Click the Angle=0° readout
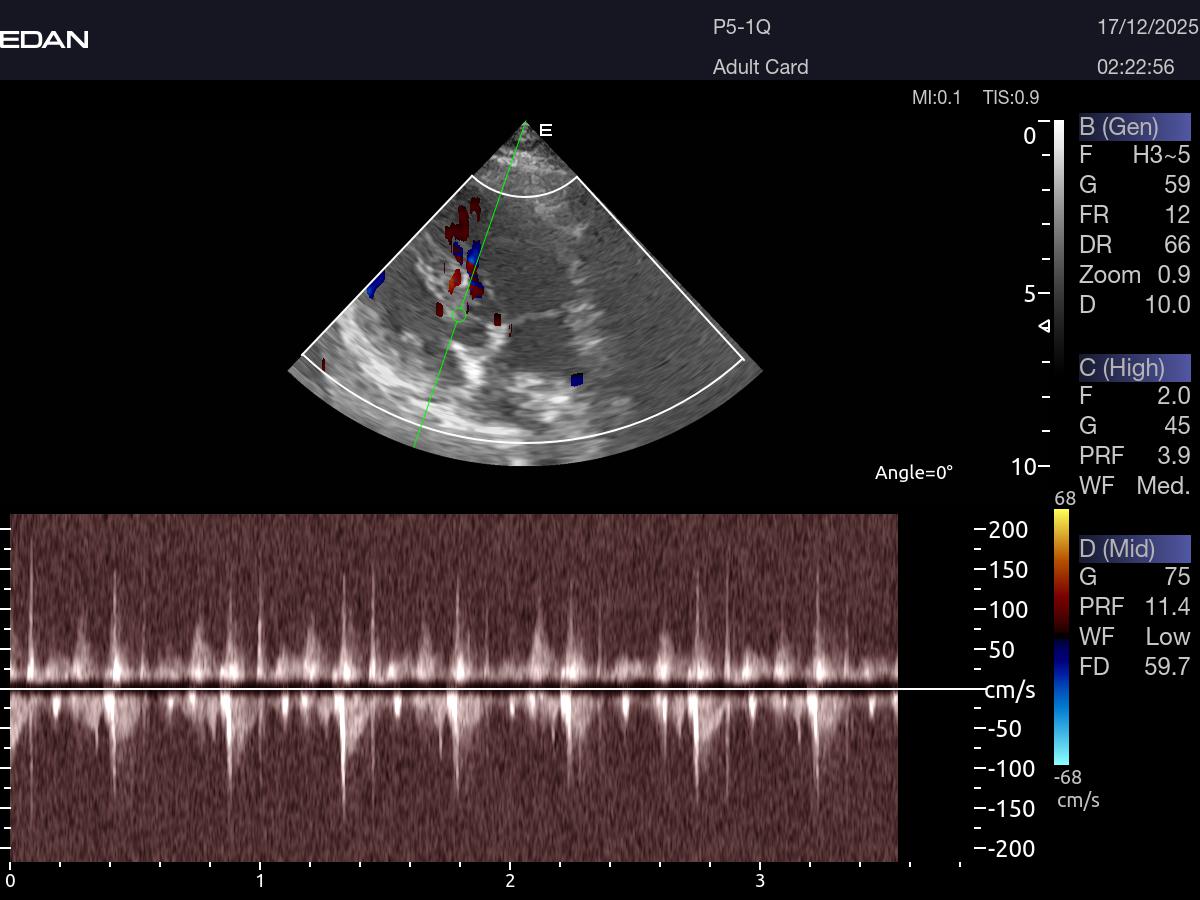1200x900 pixels. [914, 472]
